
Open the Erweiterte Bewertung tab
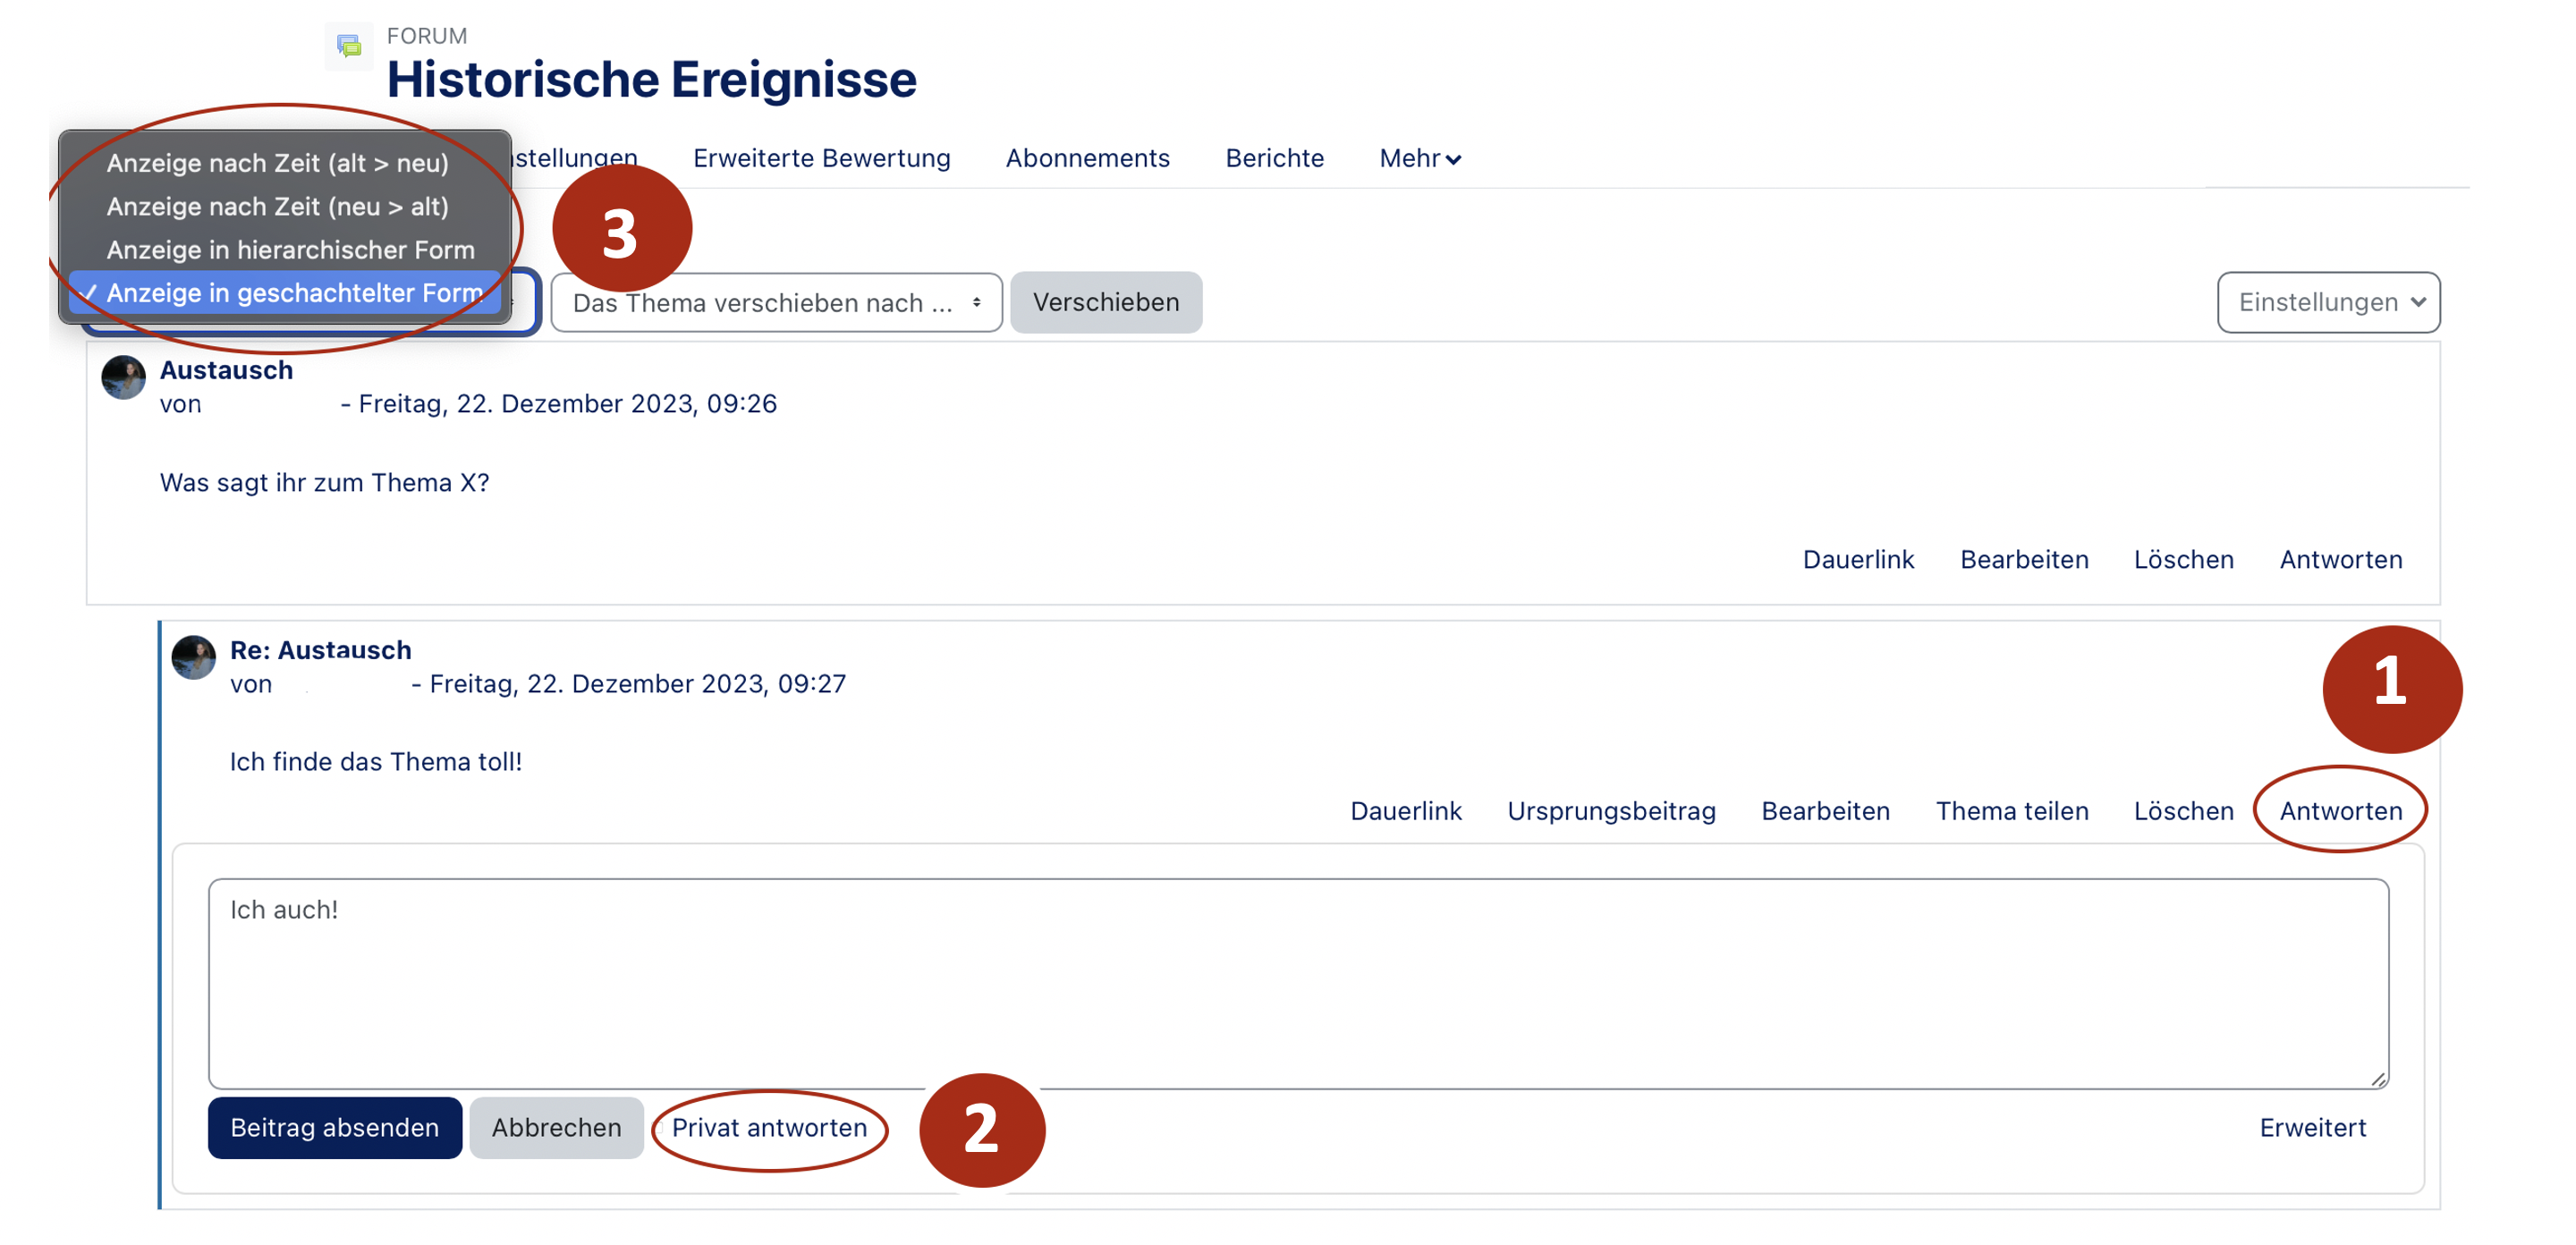click(x=821, y=158)
